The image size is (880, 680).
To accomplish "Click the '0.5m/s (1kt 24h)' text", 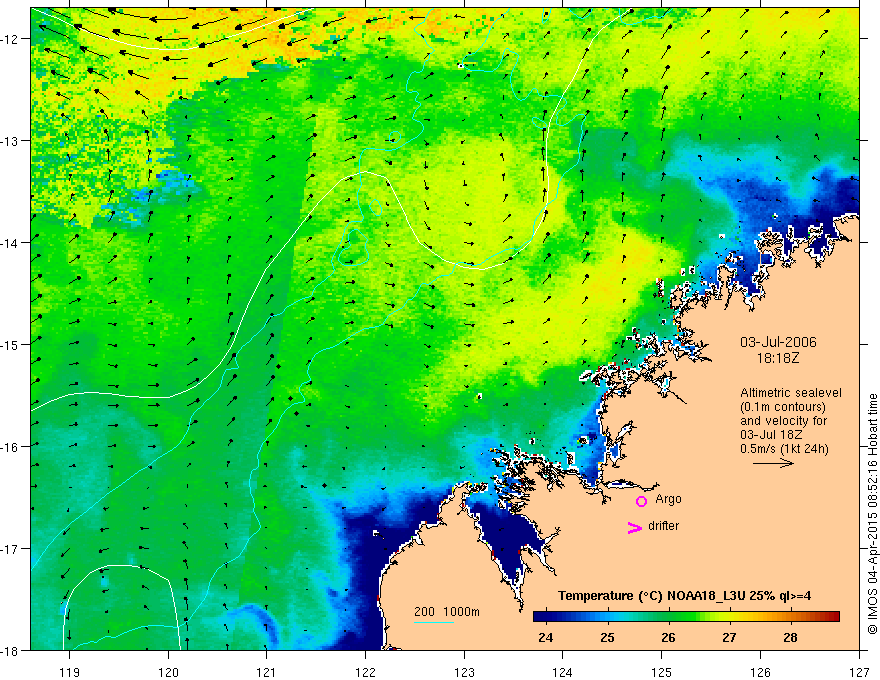I will tap(784, 449).
